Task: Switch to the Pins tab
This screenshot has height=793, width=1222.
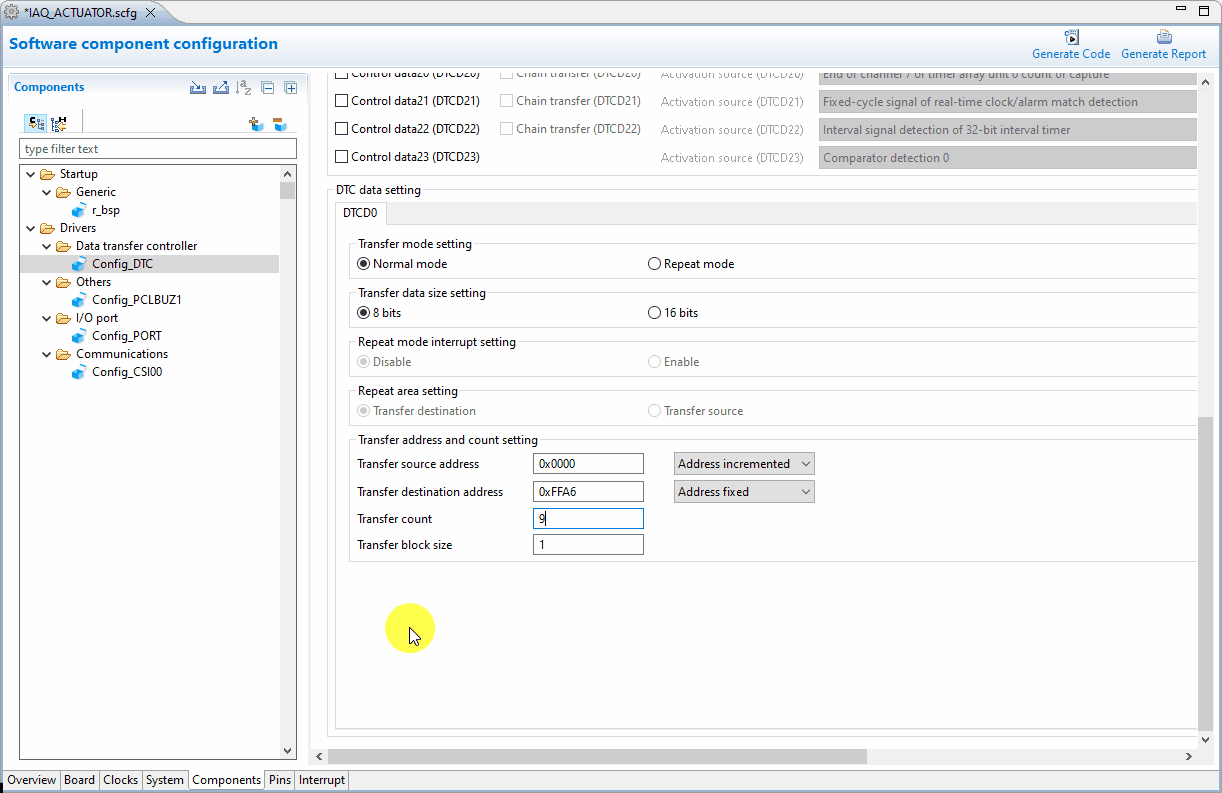Action: 280,780
